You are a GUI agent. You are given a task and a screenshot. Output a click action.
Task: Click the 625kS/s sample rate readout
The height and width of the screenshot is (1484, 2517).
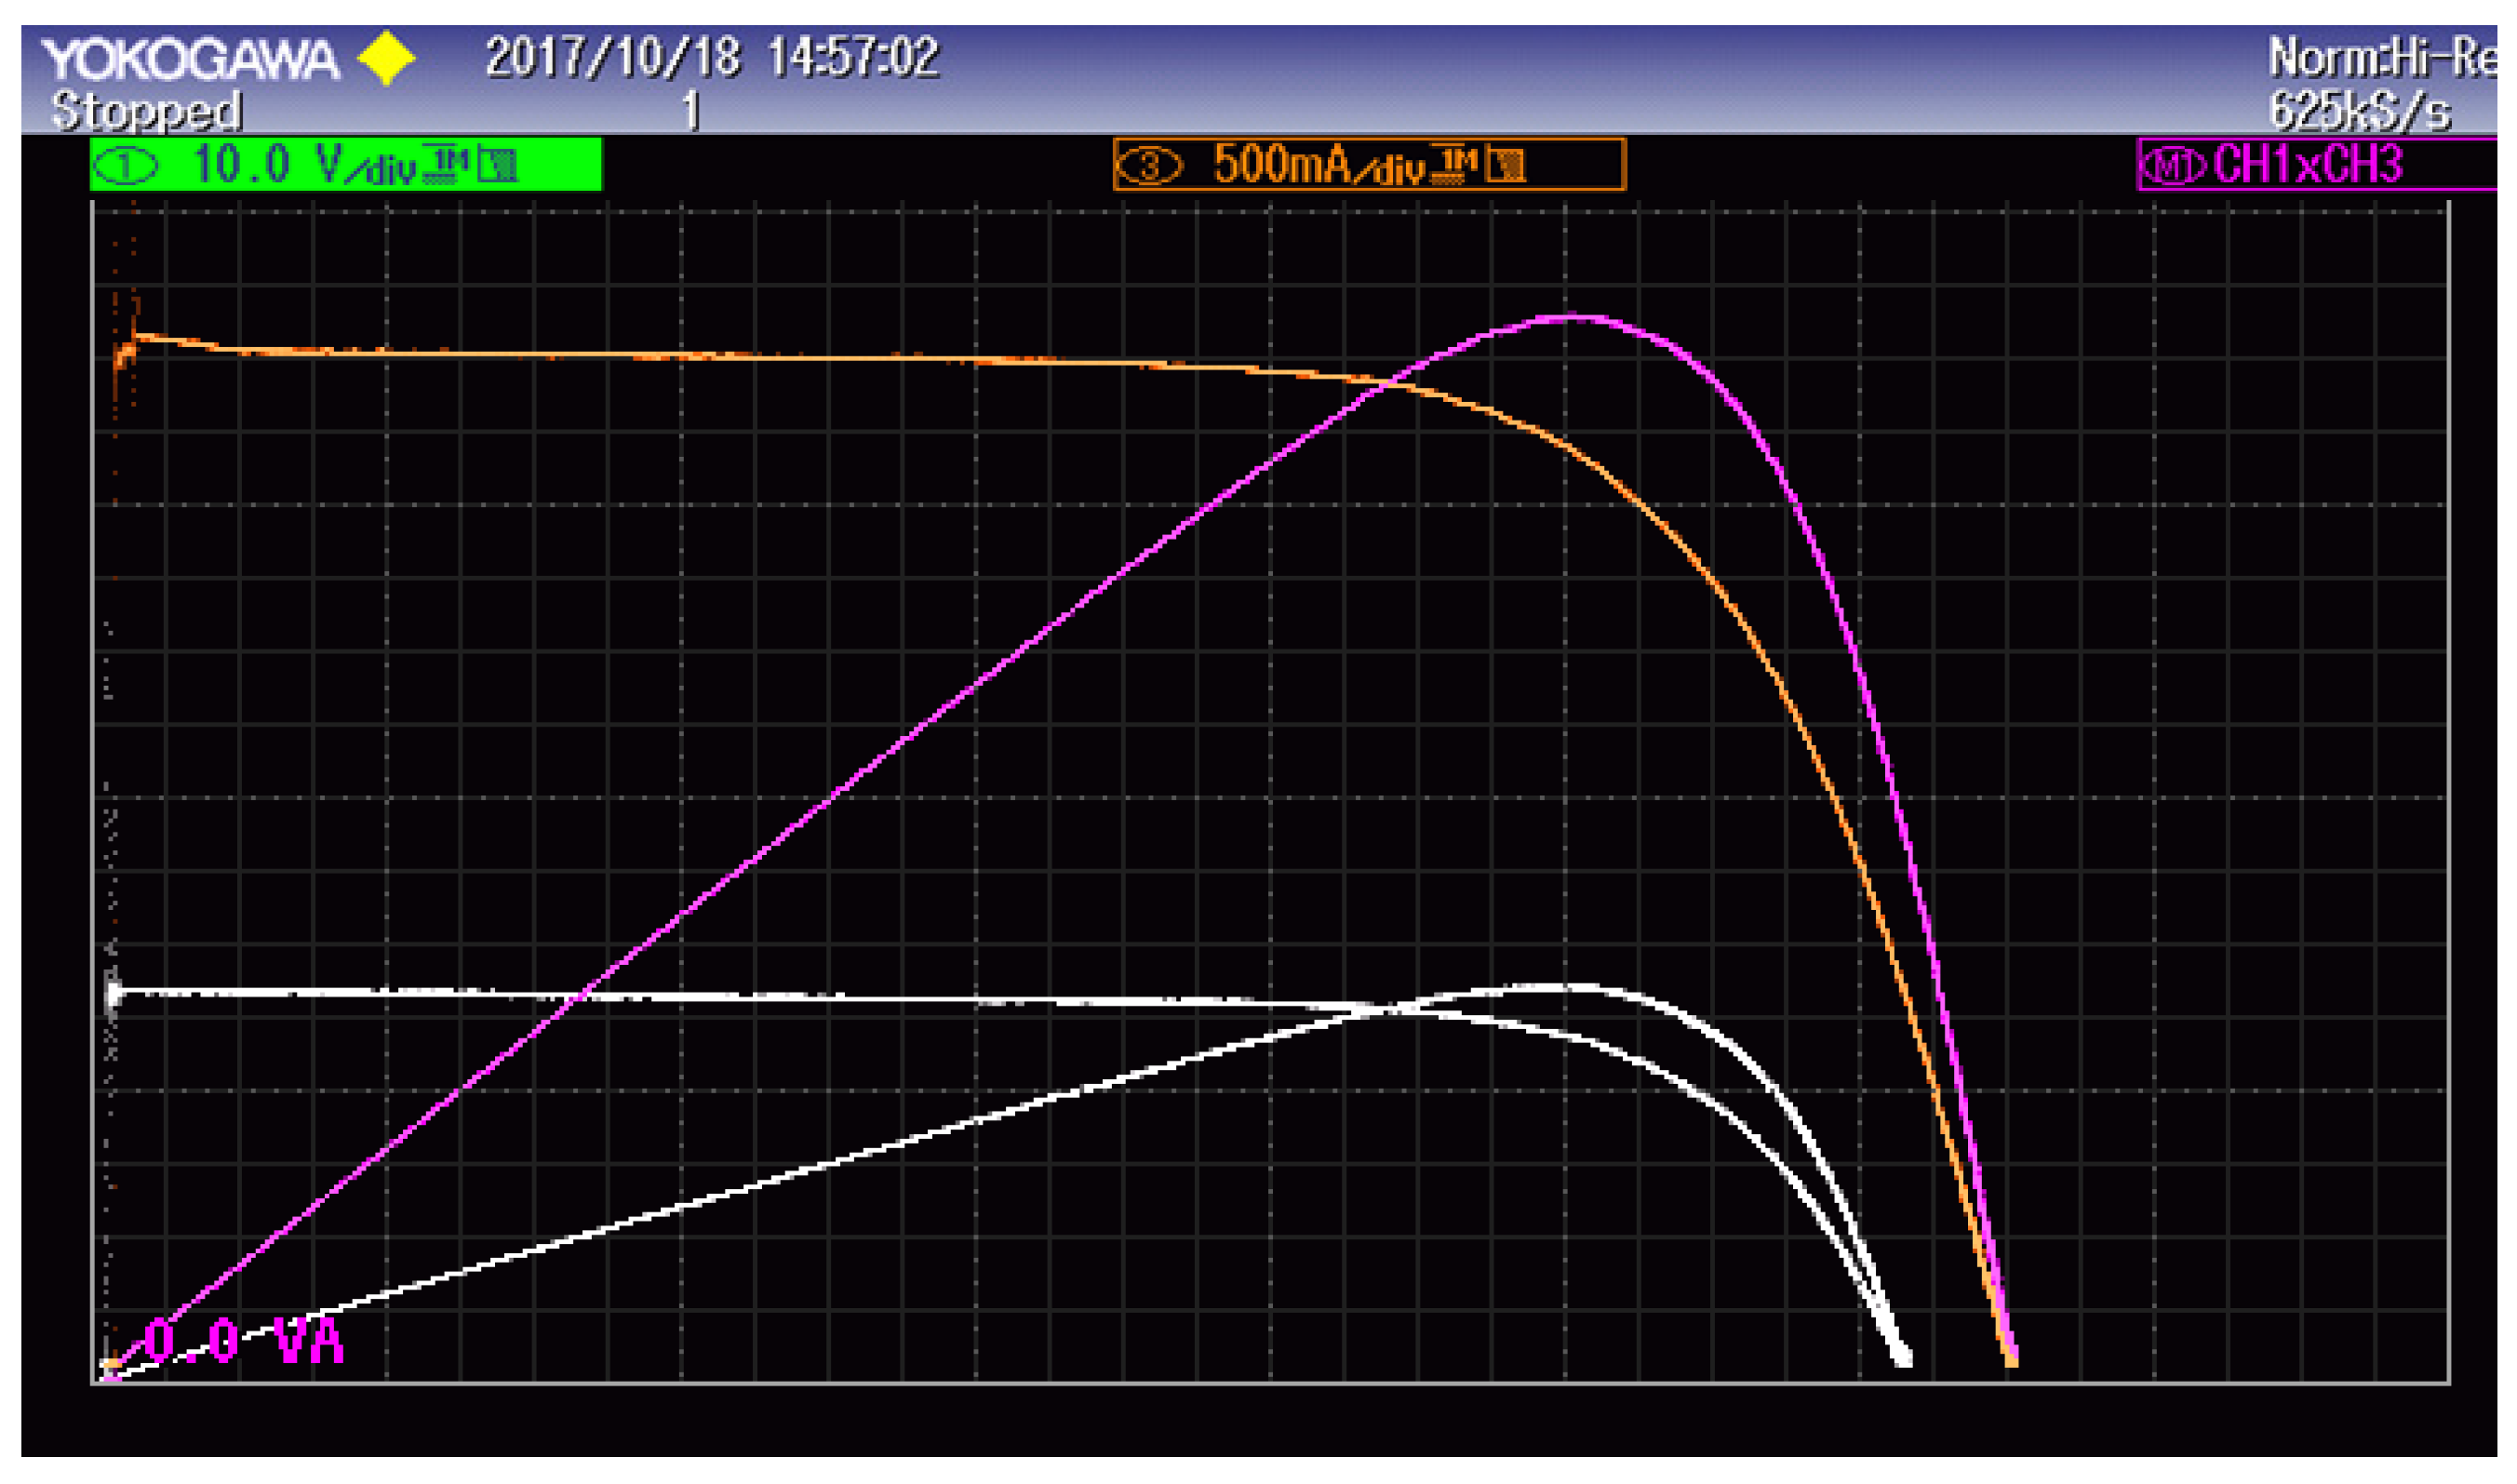(x=2360, y=111)
